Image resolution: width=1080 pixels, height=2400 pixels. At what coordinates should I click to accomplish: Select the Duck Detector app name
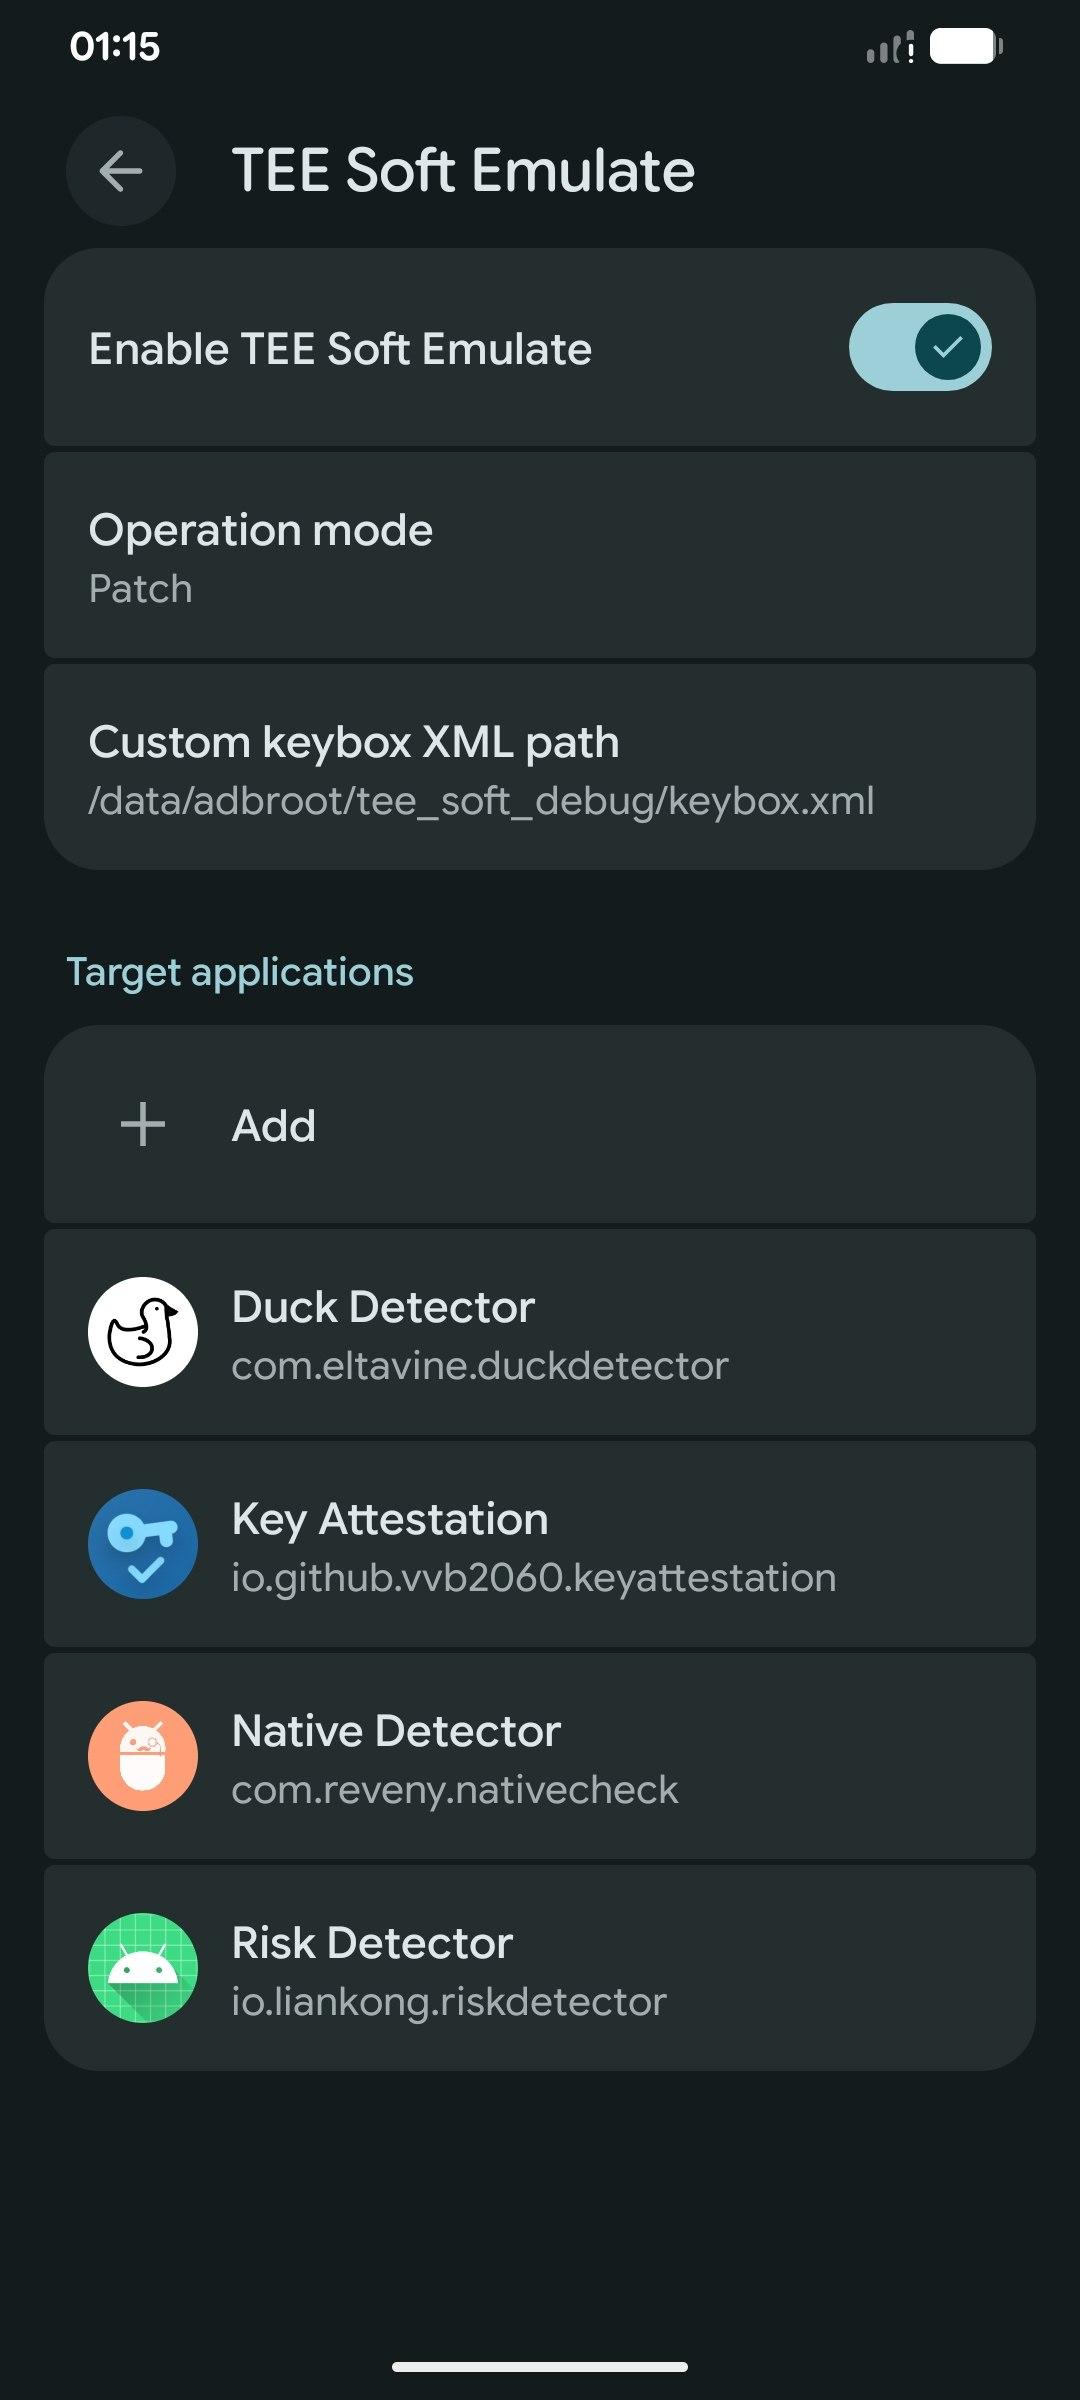383,1307
